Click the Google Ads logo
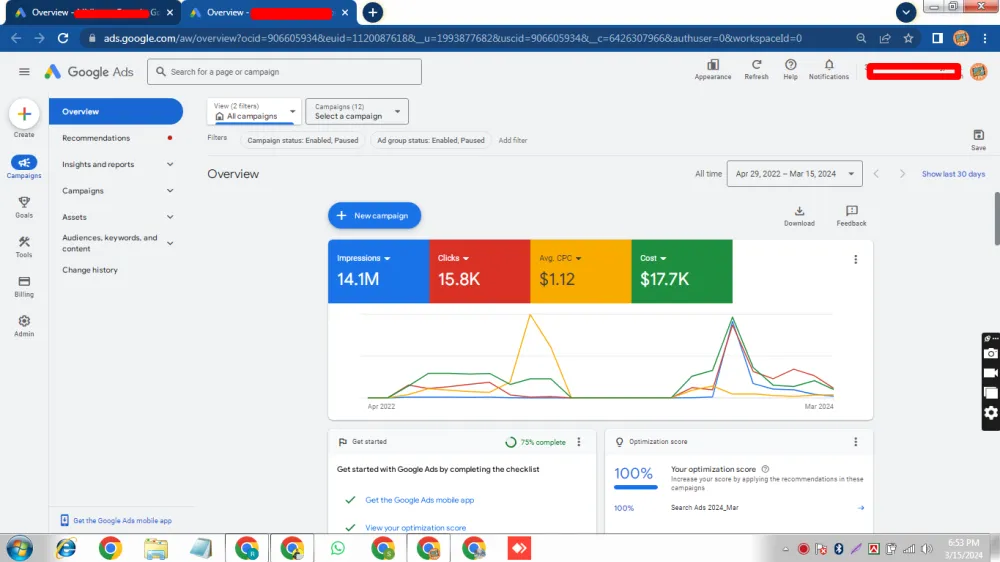 click(x=89, y=72)
